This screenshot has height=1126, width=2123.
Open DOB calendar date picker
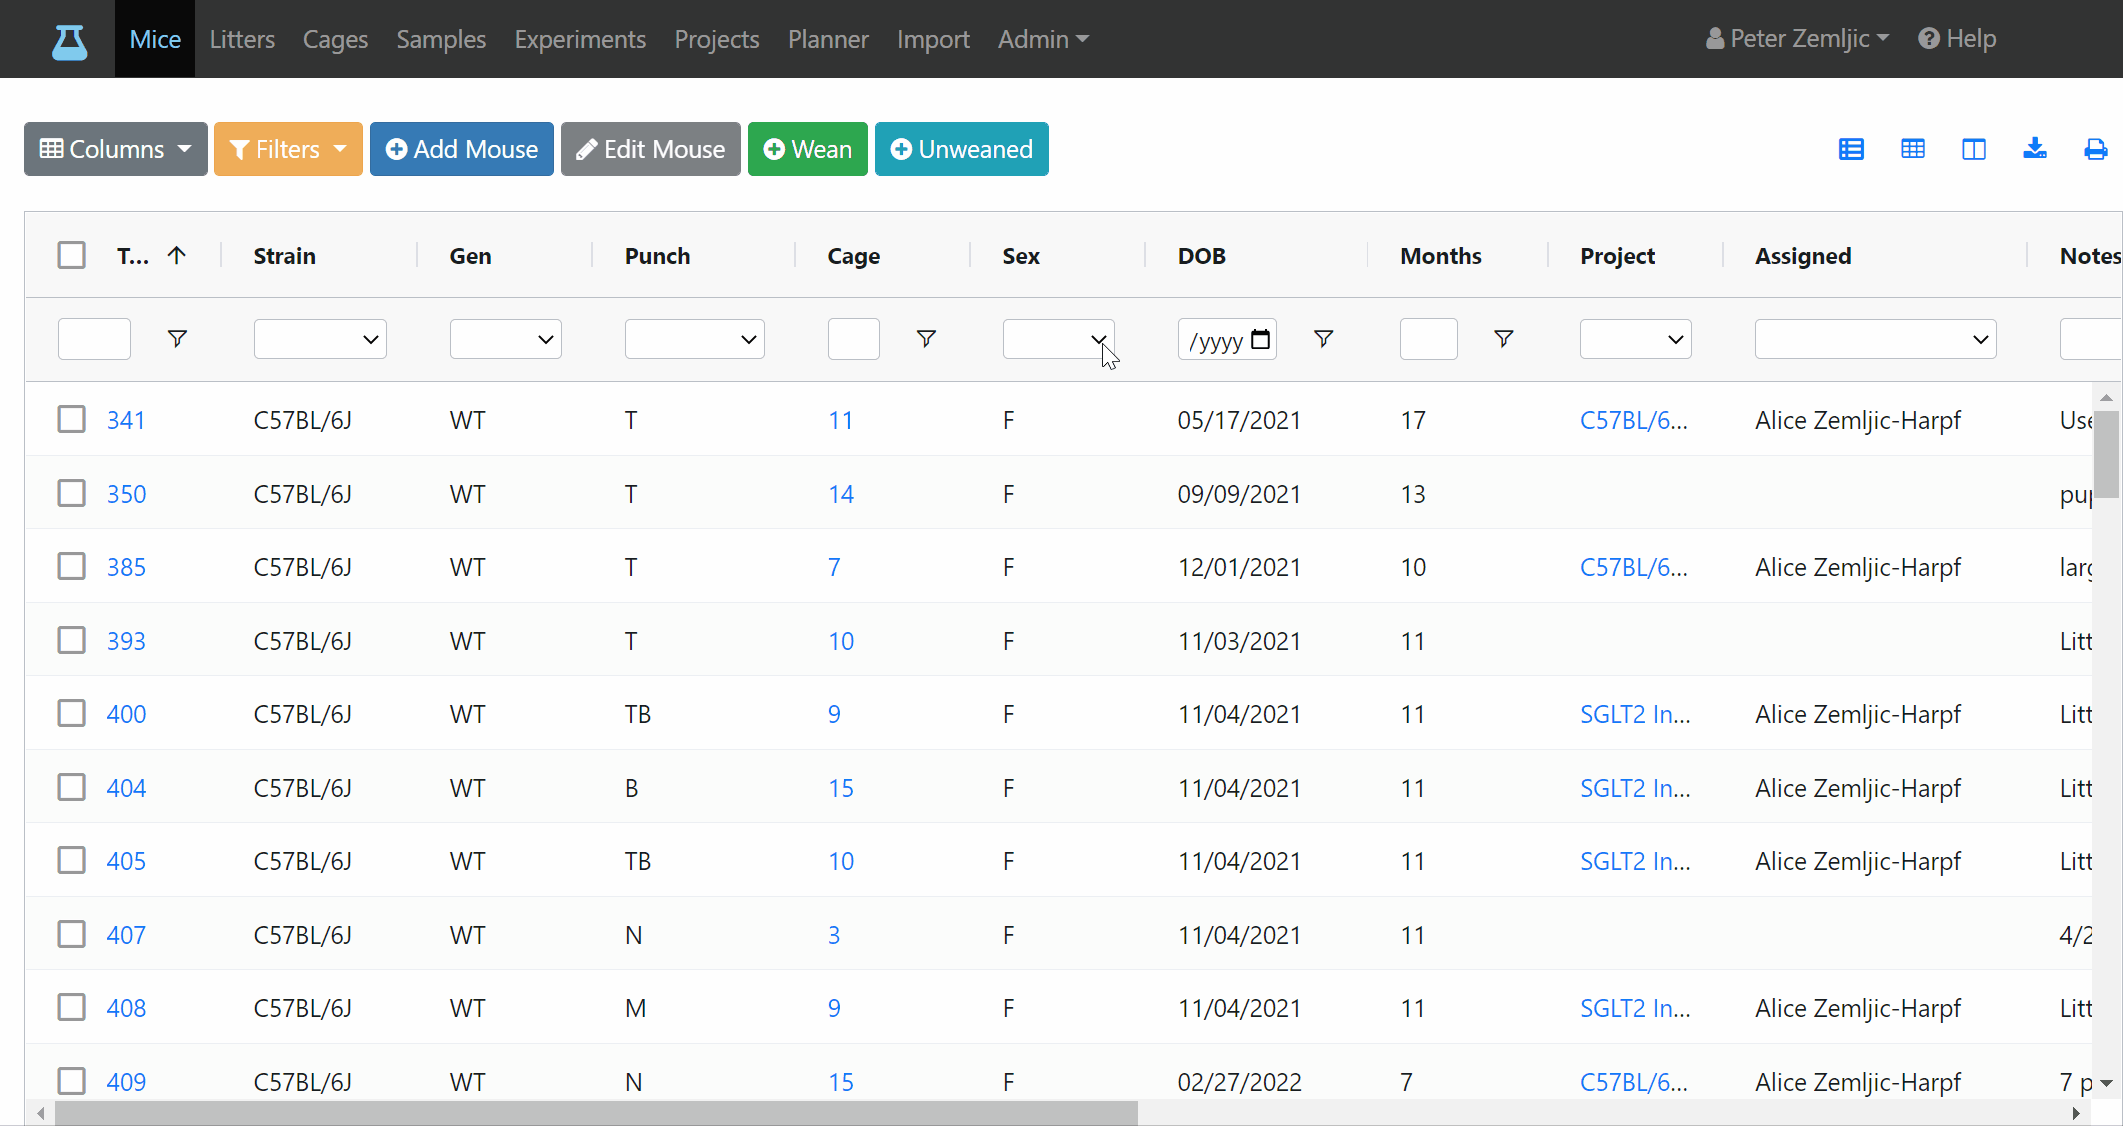pos(1261,339)
